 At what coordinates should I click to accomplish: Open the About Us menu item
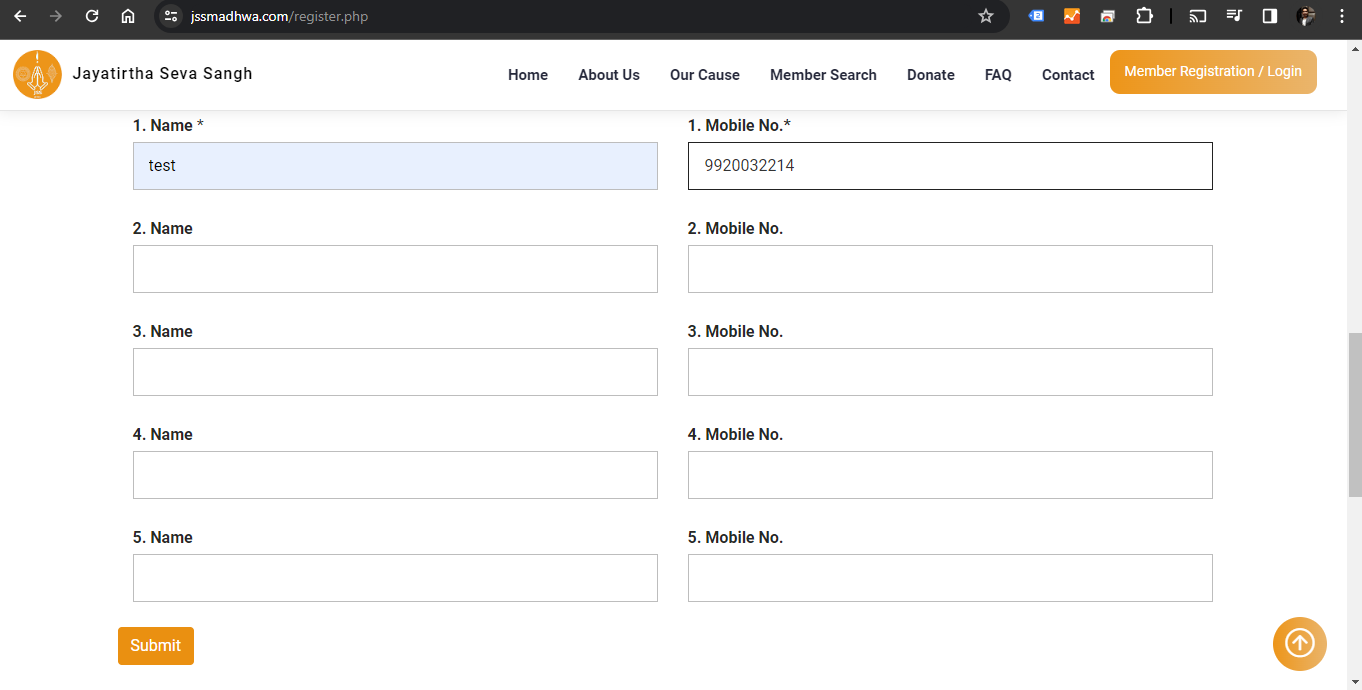tap(608, 75)
